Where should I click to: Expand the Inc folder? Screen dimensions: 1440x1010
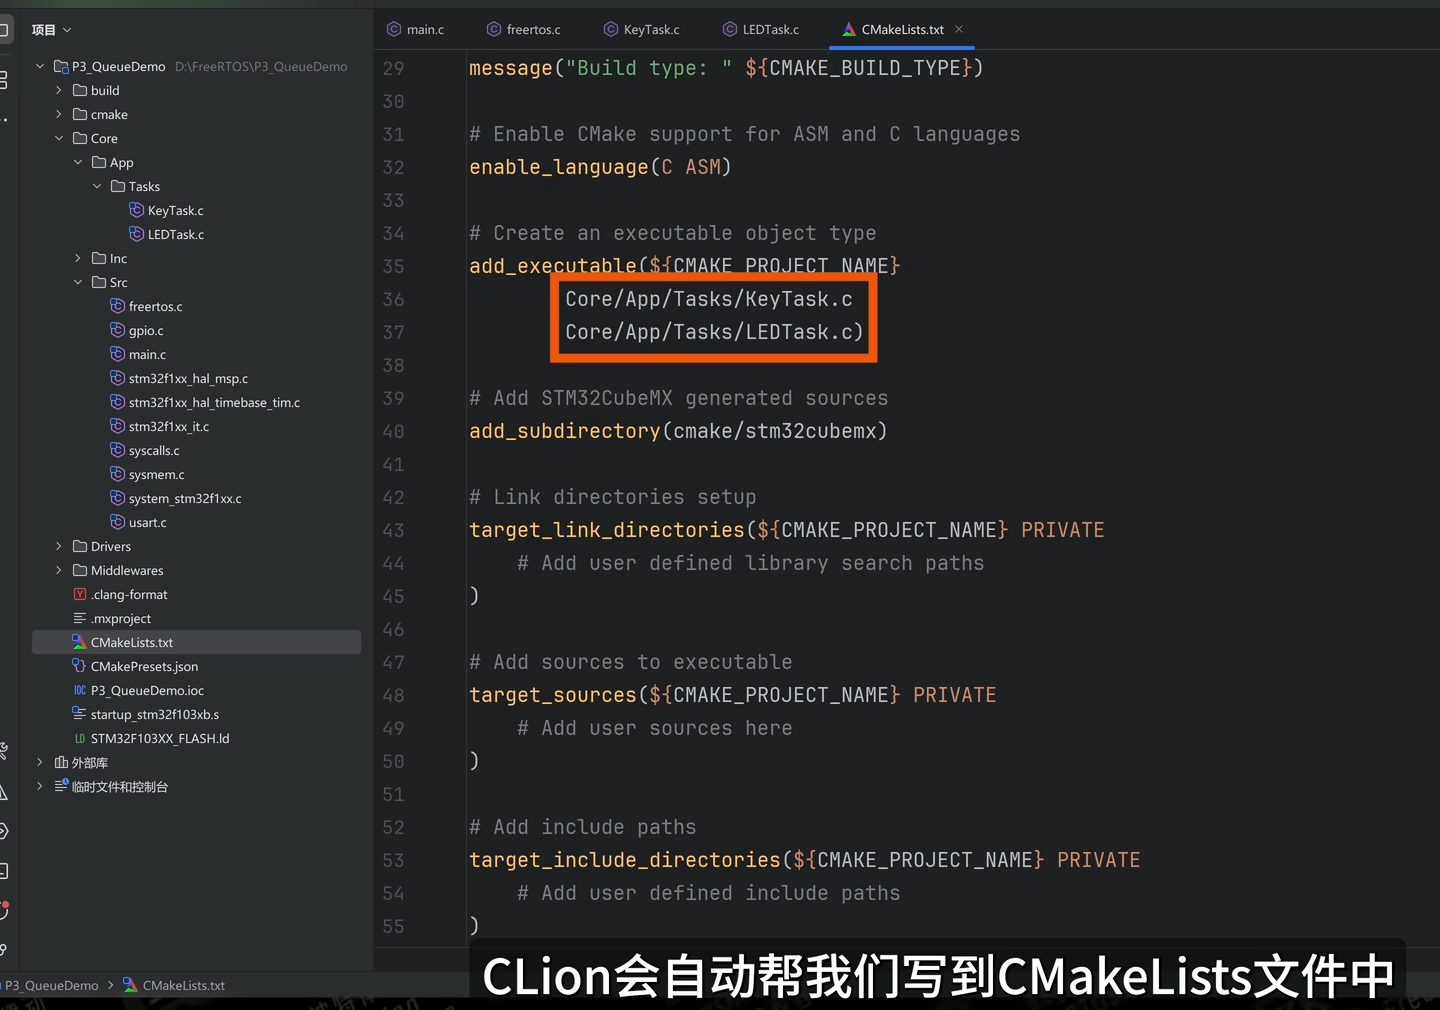coord(78,258)
